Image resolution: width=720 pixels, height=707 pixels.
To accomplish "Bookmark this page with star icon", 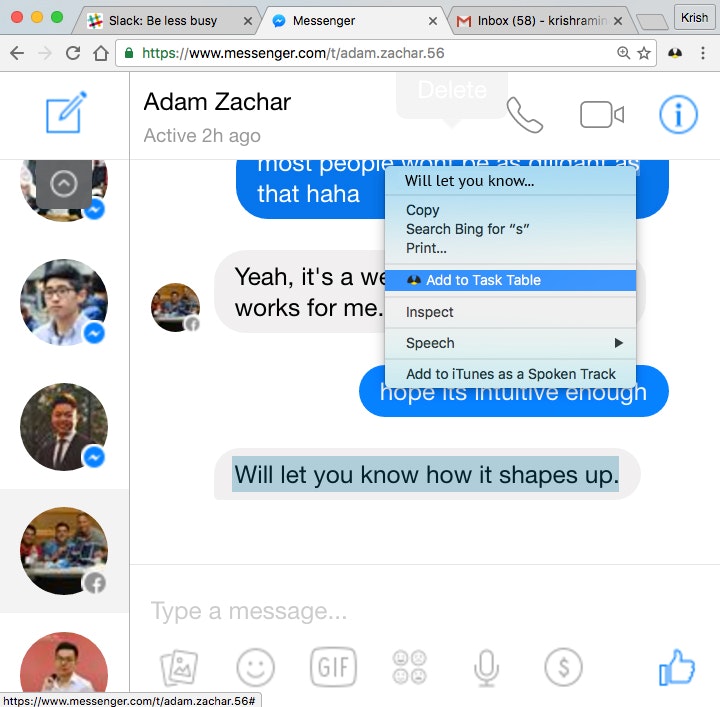I will [644, 53].
